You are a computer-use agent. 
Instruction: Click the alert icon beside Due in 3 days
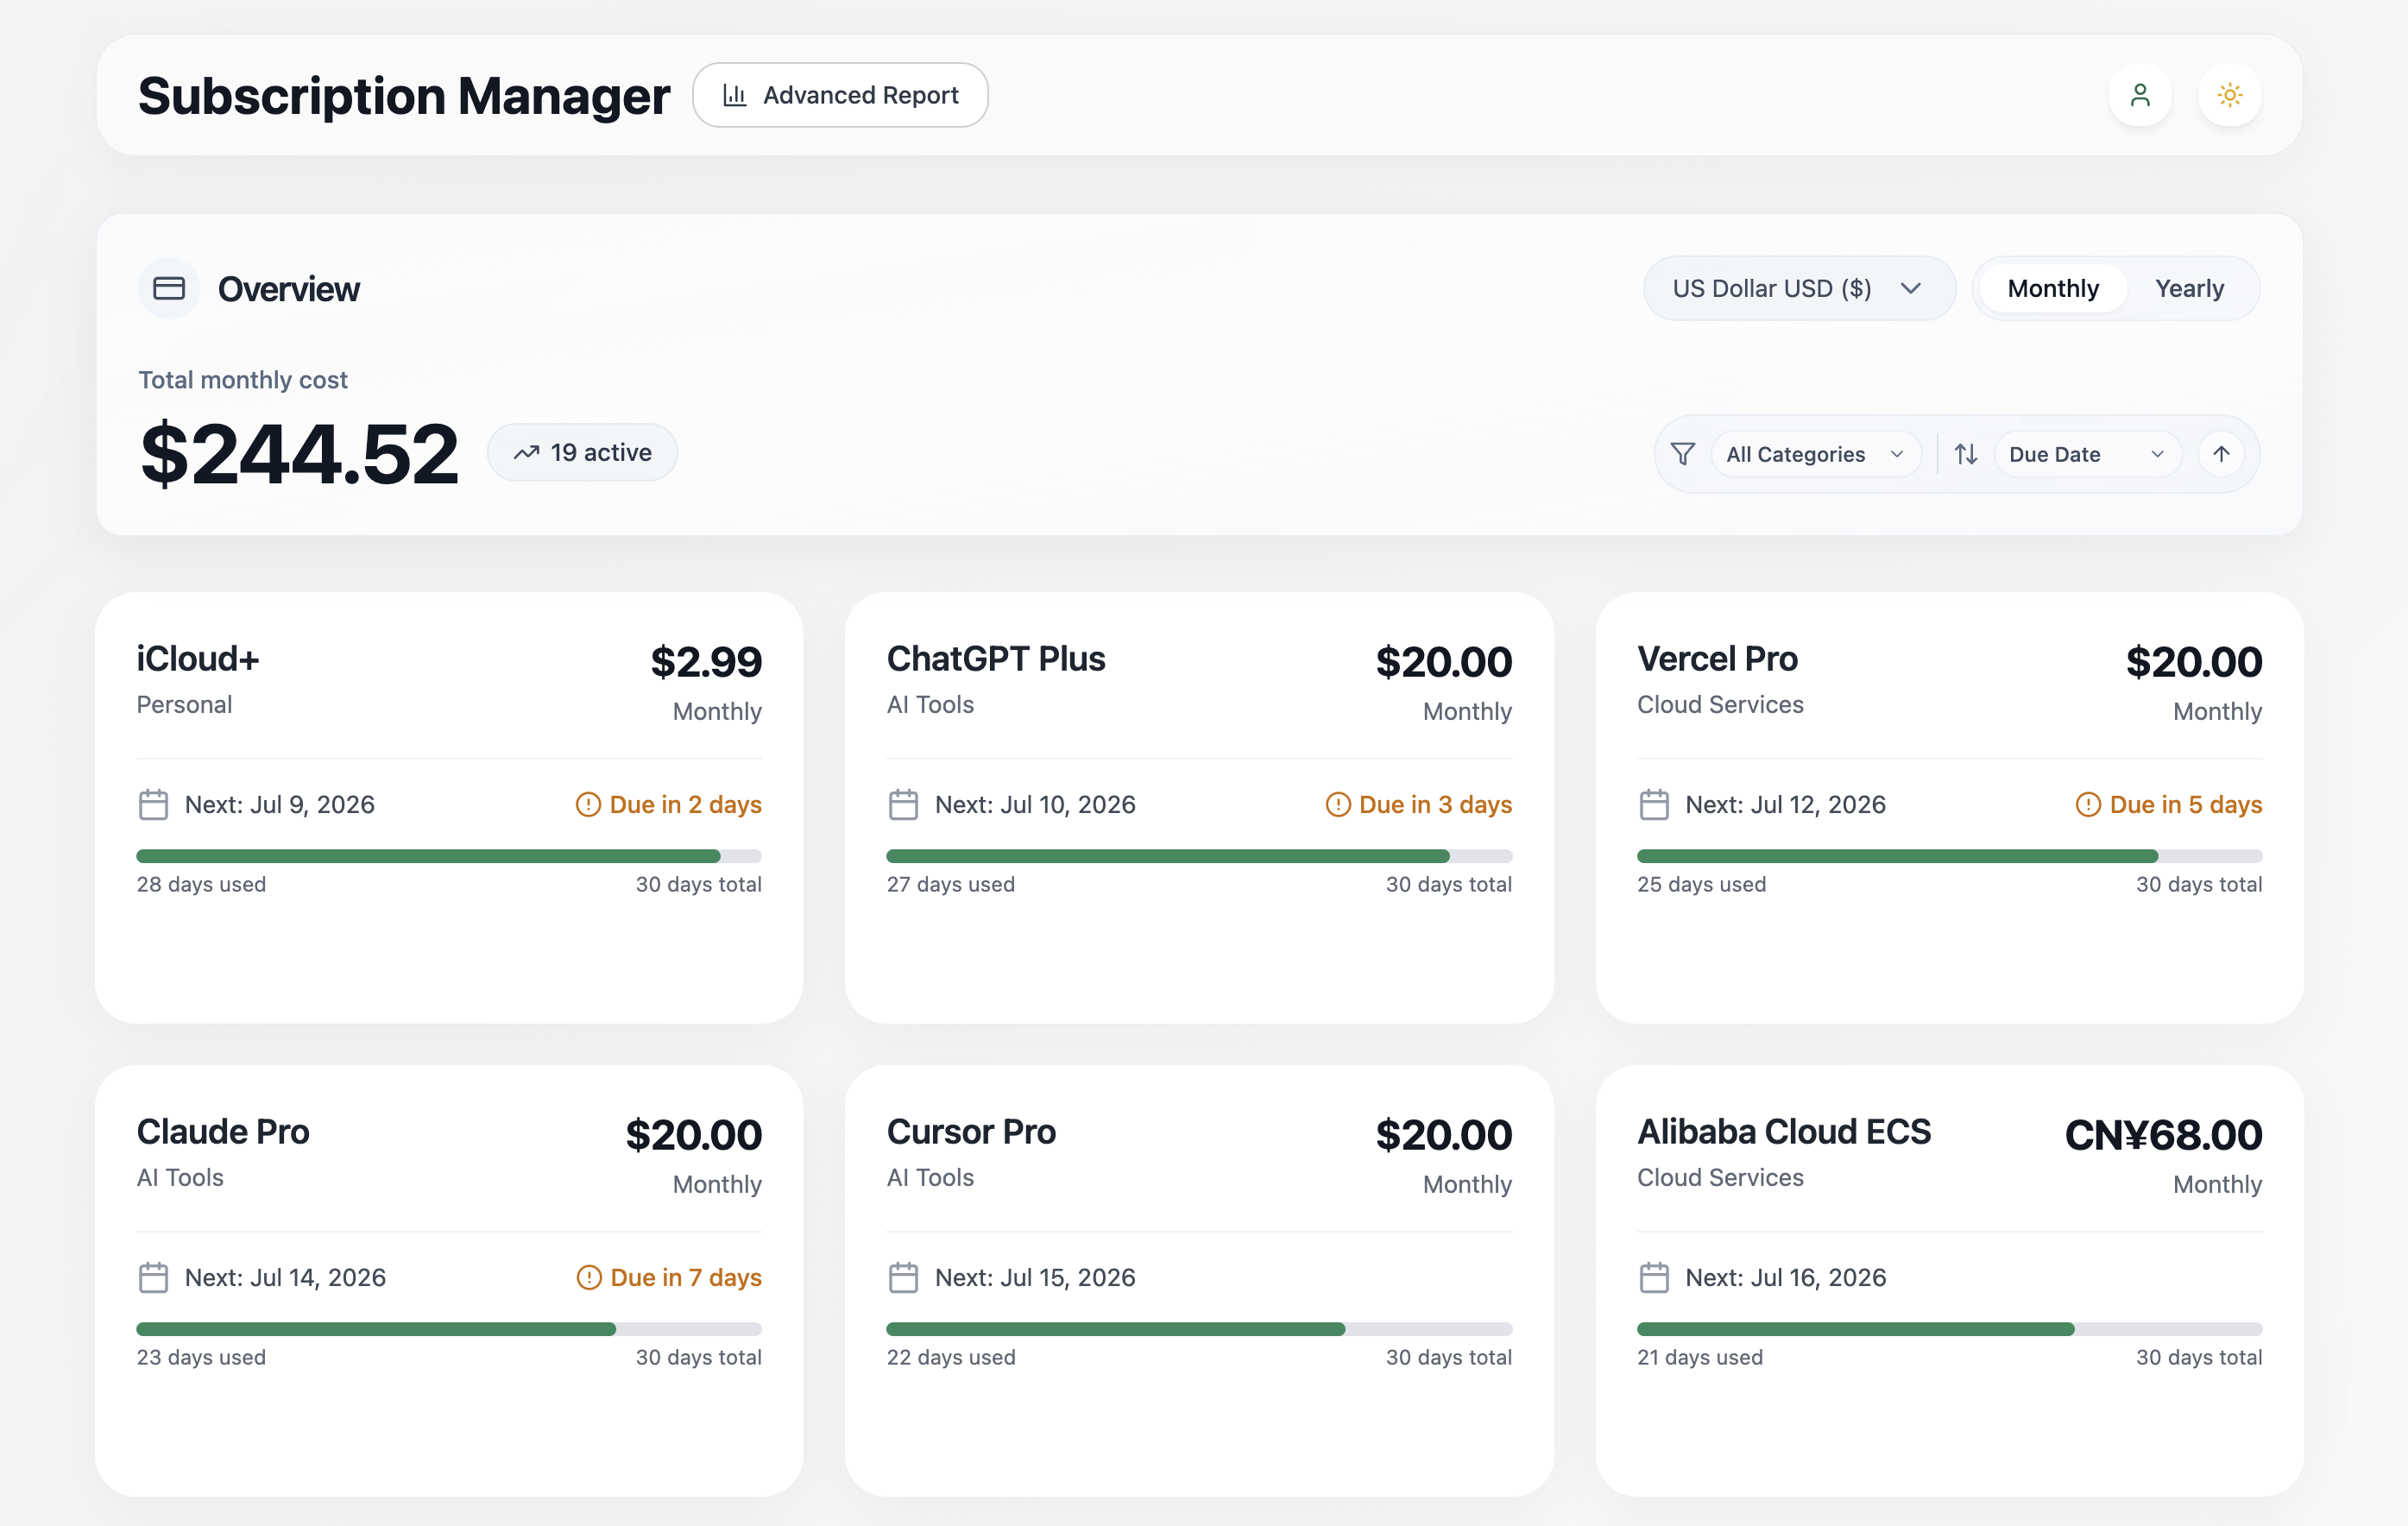[x=1338, y=805]
